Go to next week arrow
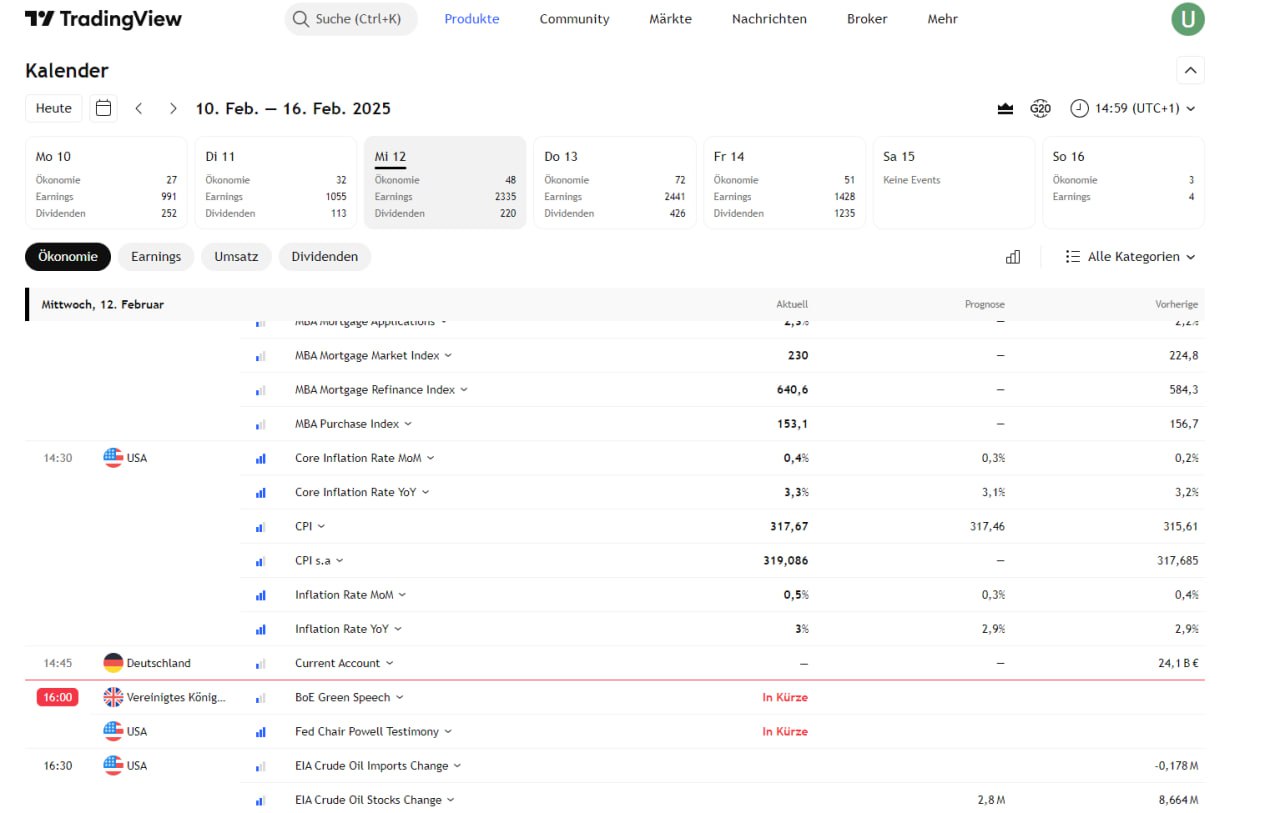 (x=173, y=108)
